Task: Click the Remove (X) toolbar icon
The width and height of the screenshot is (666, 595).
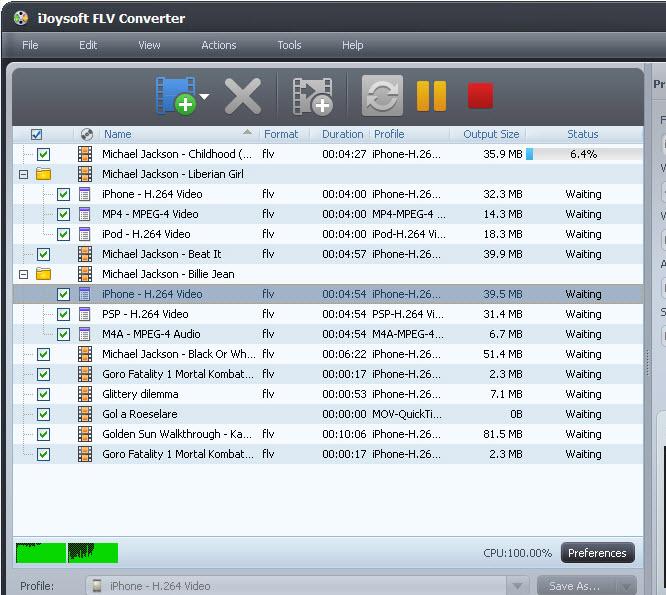Action: click(242, 96)
